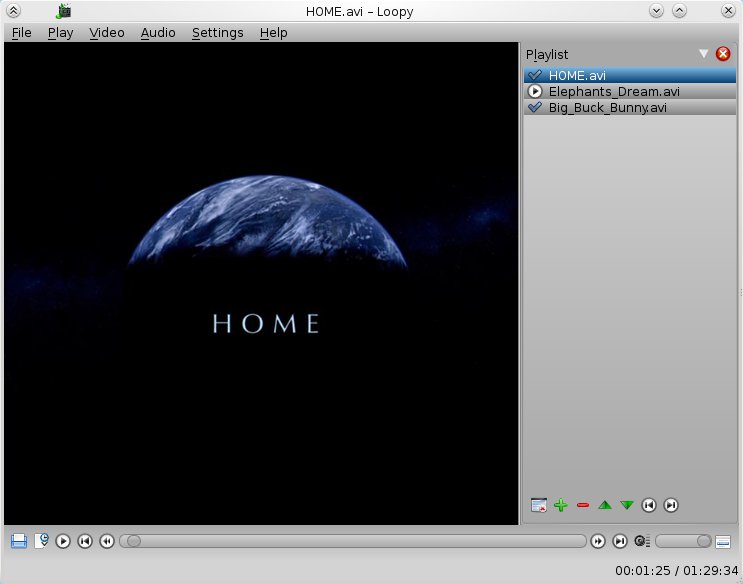This screenshot has width=743, height=584.
Task: Click the blue open-file icon in bottom toolbar
Action: pos(19,541)
